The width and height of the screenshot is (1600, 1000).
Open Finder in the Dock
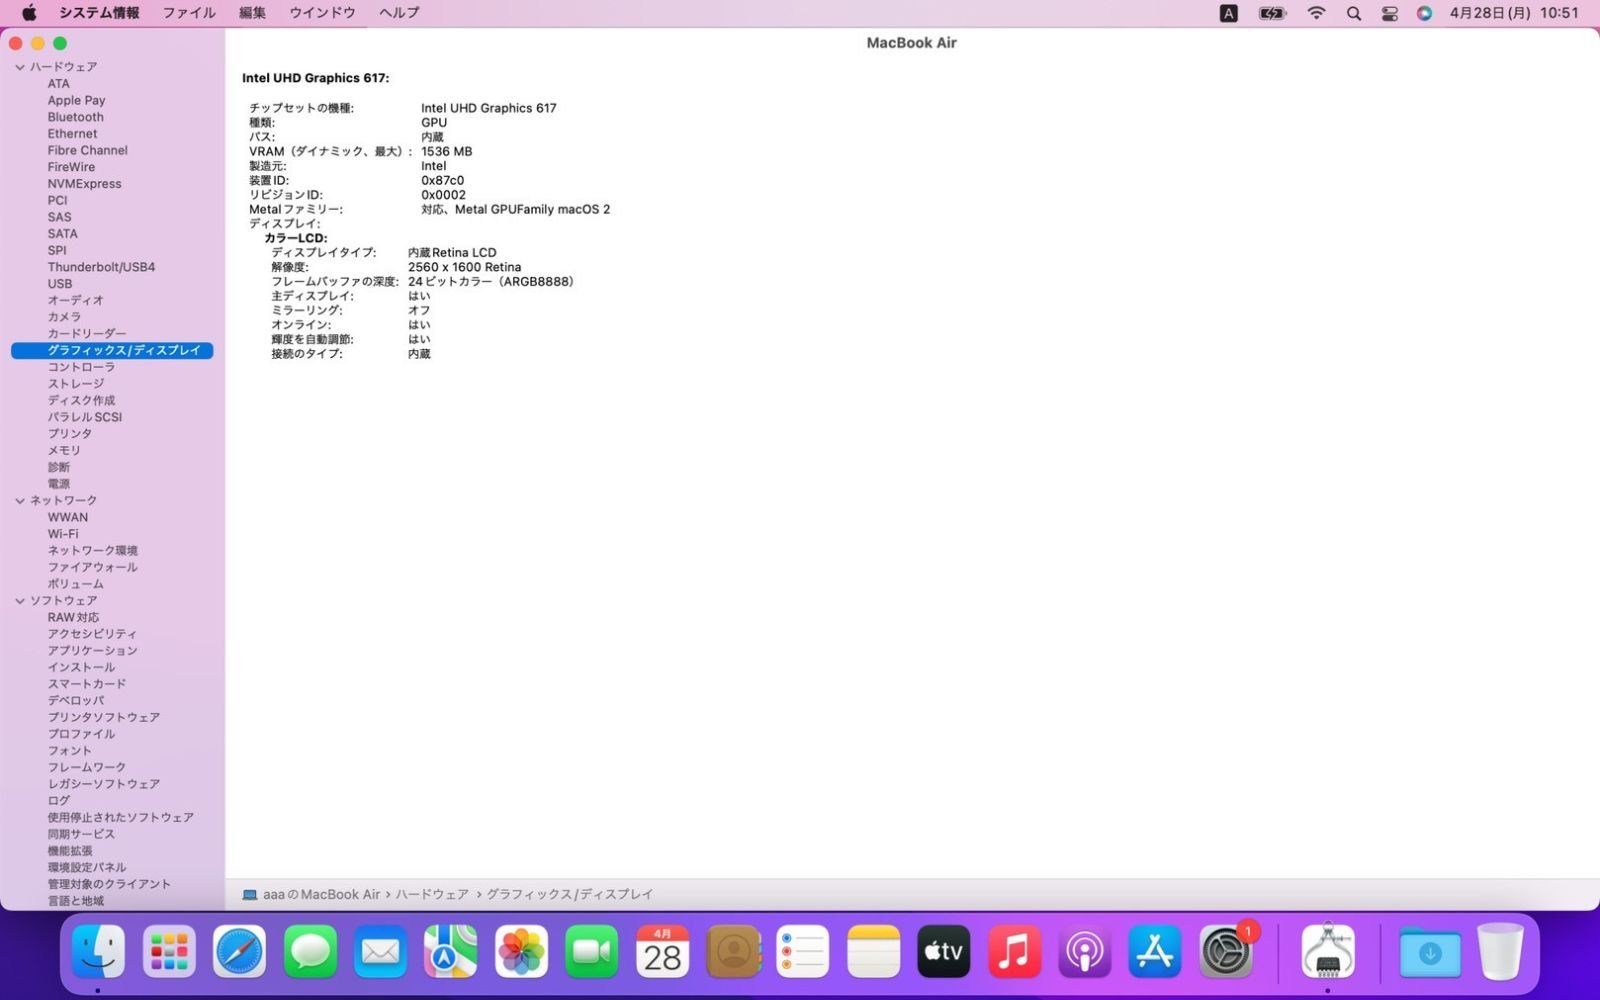(98, 951)
